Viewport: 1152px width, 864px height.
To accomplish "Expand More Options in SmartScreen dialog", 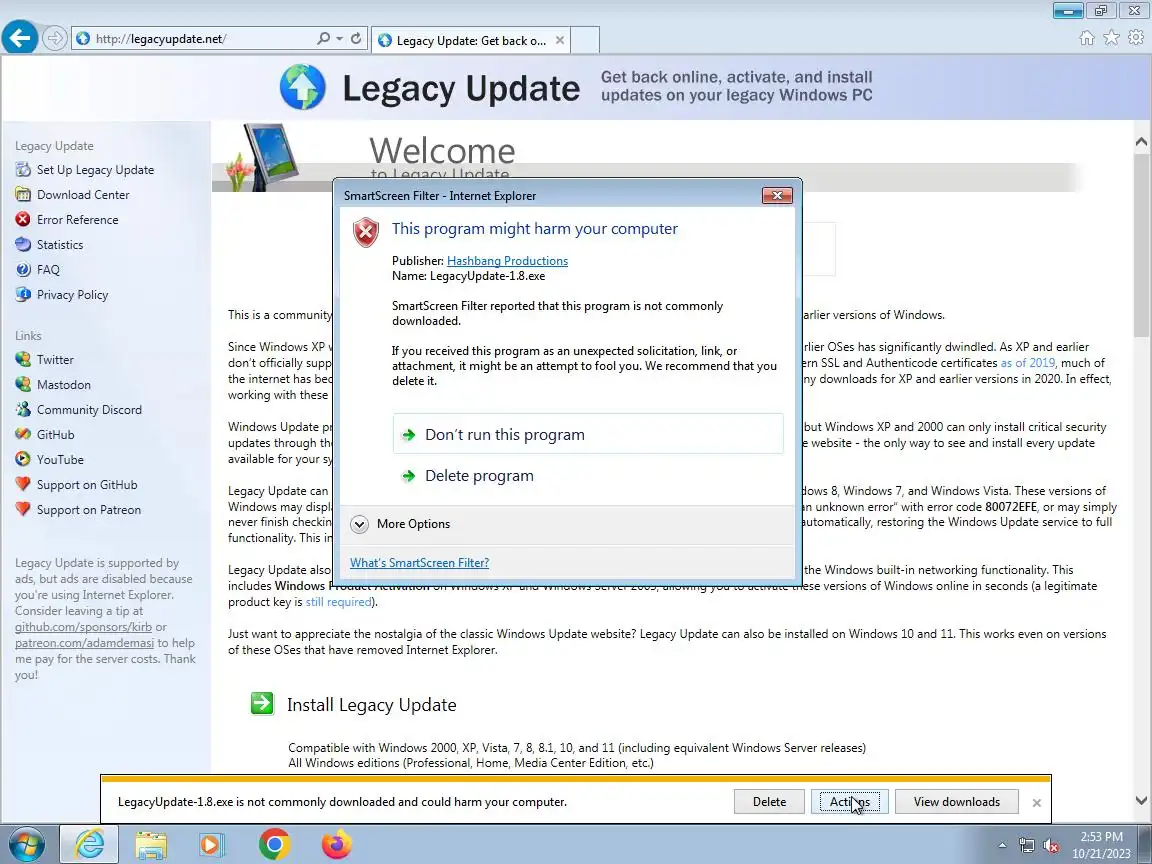I will (400, 524).
